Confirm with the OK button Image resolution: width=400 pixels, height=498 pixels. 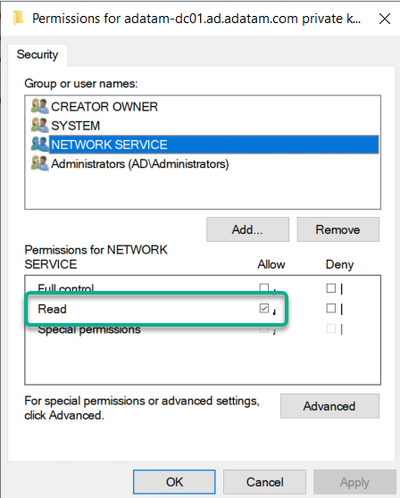tap(174, 482)
